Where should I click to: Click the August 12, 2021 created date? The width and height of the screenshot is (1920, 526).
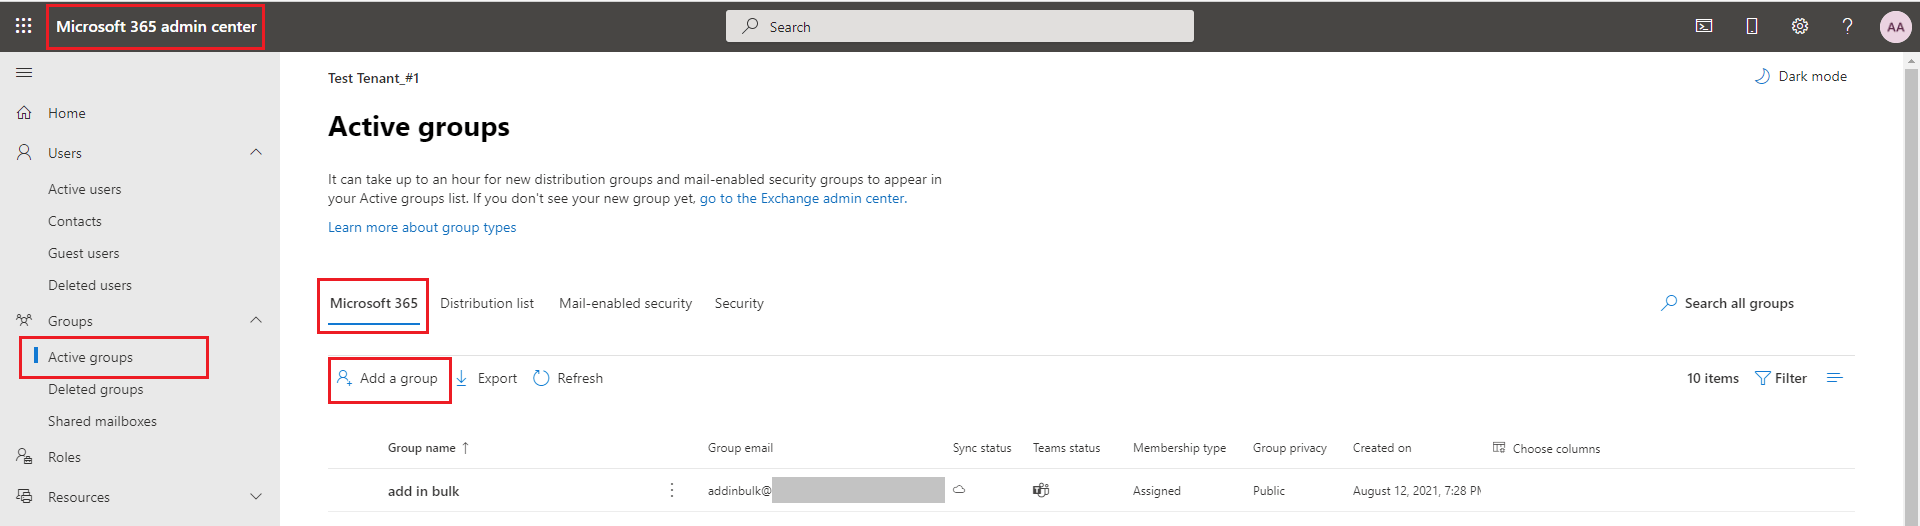pos(1417,491)
